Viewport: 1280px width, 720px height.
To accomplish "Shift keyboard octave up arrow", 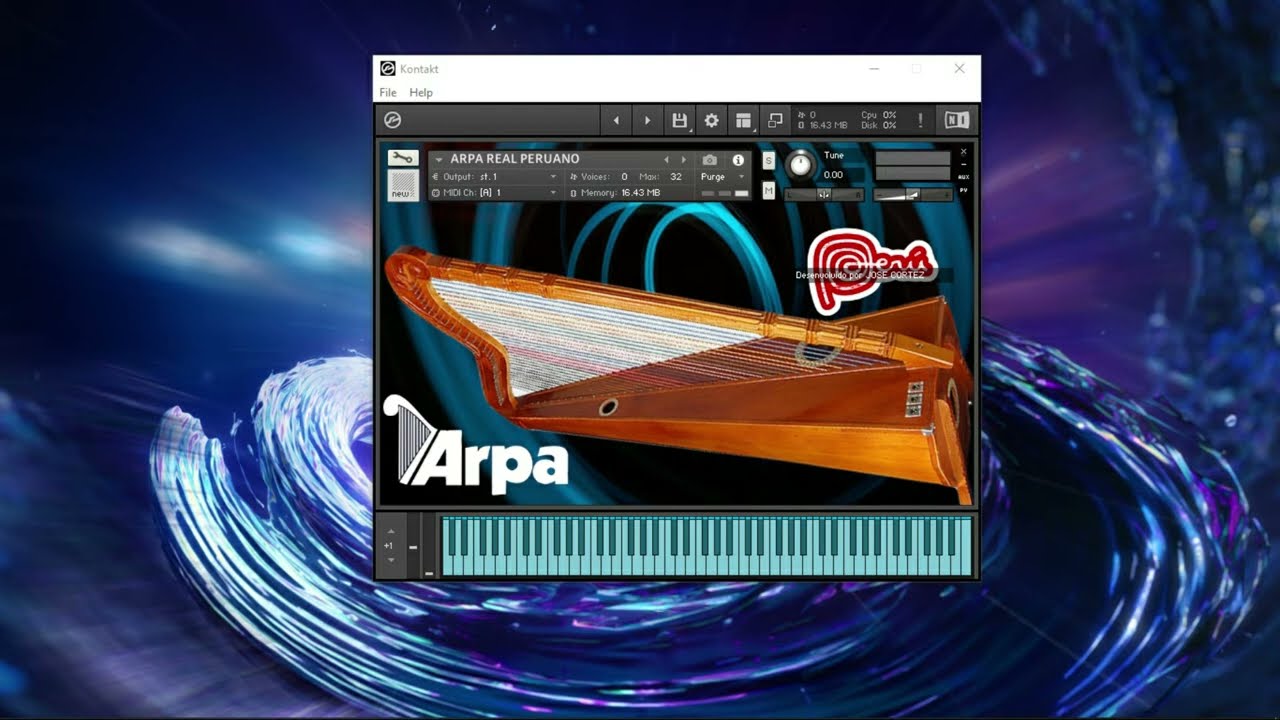I will (390, 532).
